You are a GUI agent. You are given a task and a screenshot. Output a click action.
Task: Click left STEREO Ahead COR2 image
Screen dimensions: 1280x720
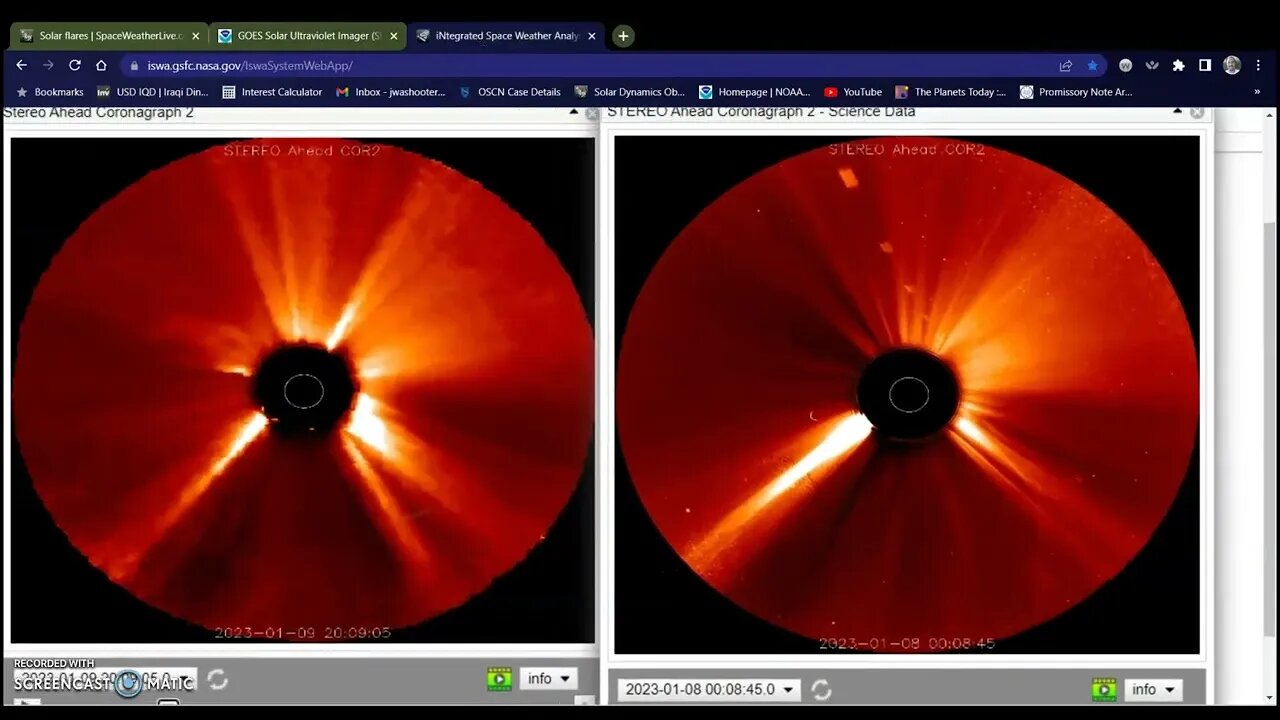pos(303,390)
